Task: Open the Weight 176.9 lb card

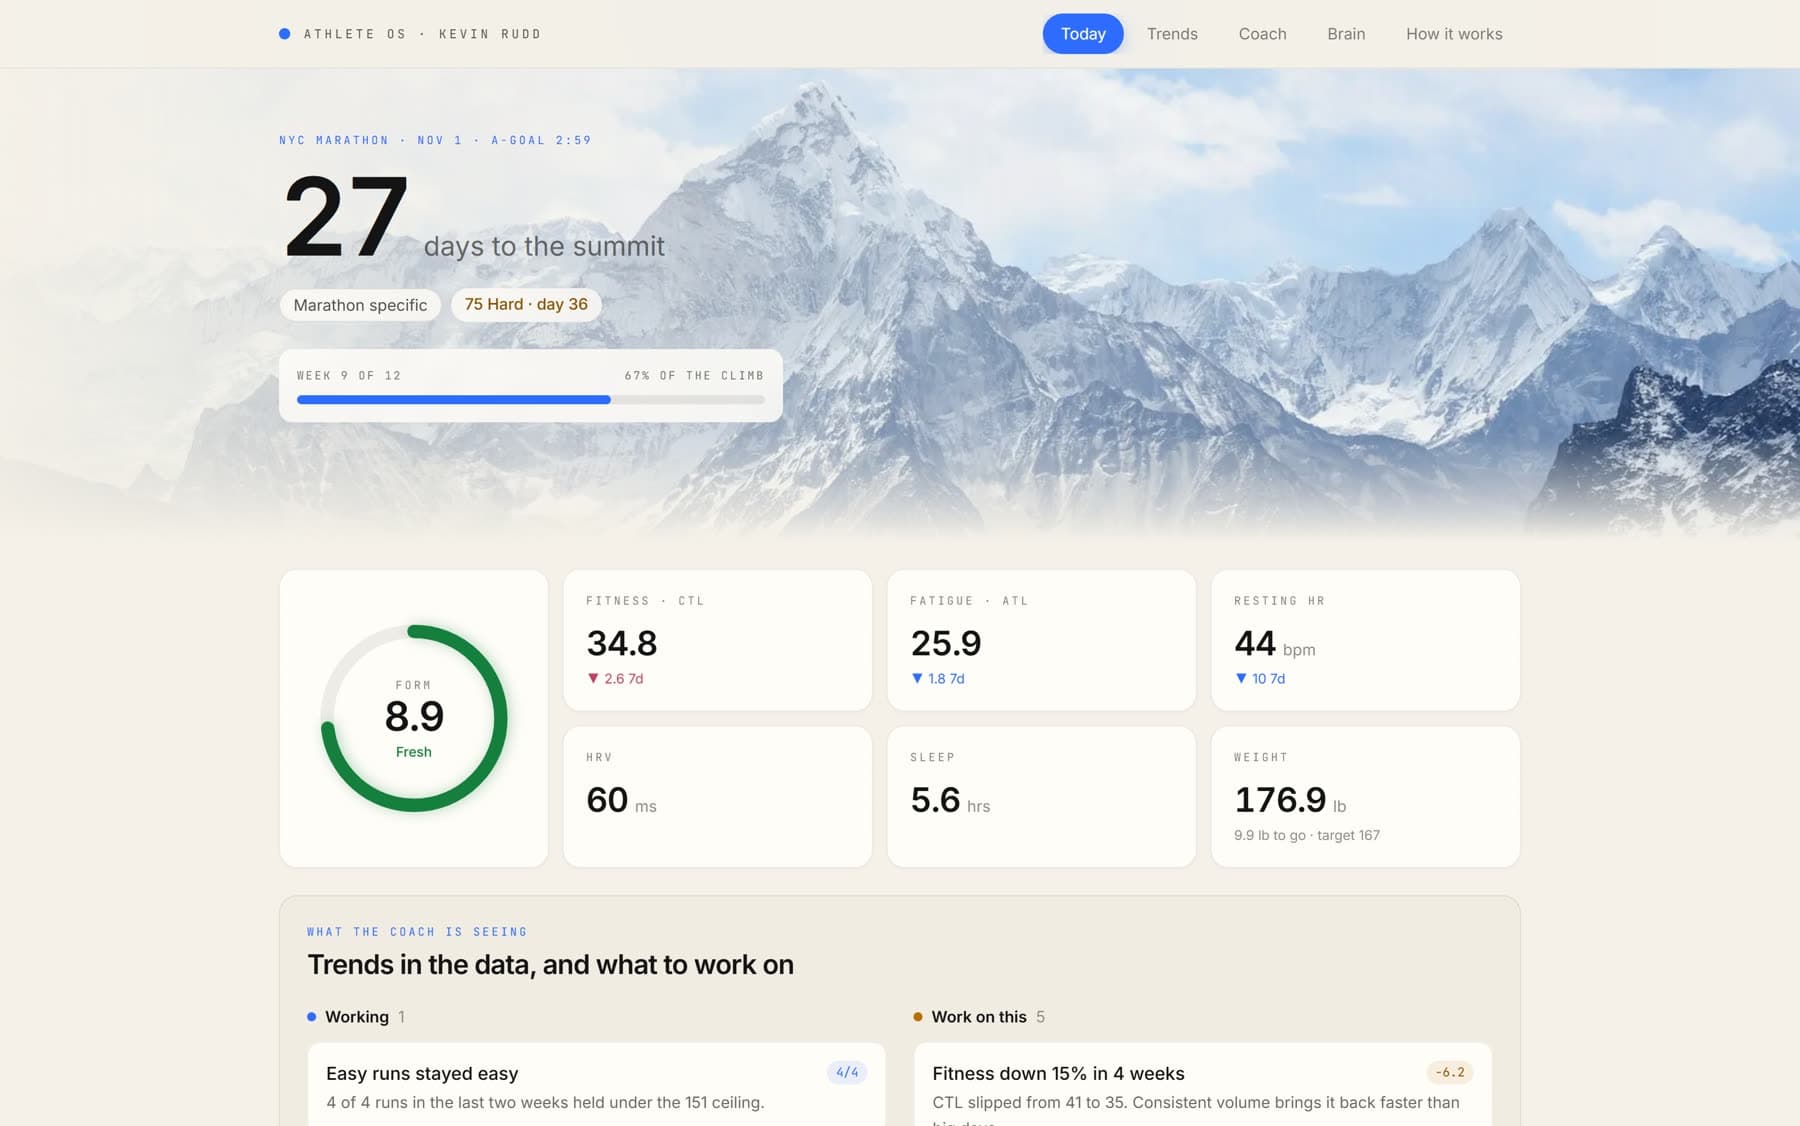Action: (x=1366, y=797)
